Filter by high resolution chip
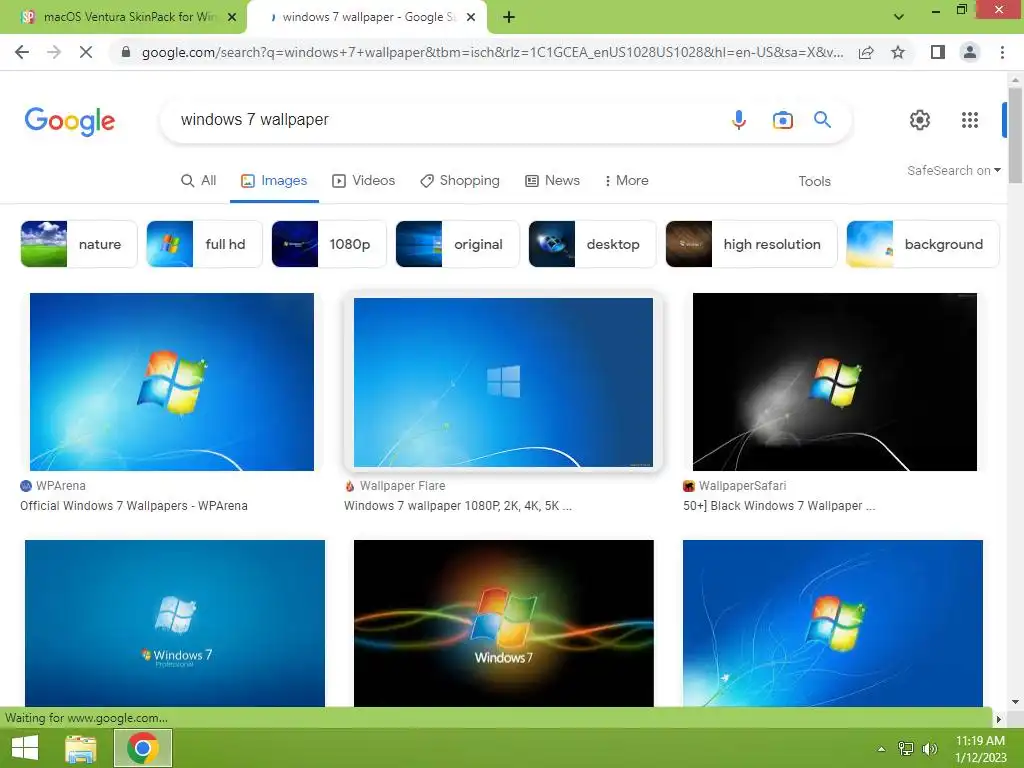The width and height of the screenshot is (1024, 768). coord(751,244)
